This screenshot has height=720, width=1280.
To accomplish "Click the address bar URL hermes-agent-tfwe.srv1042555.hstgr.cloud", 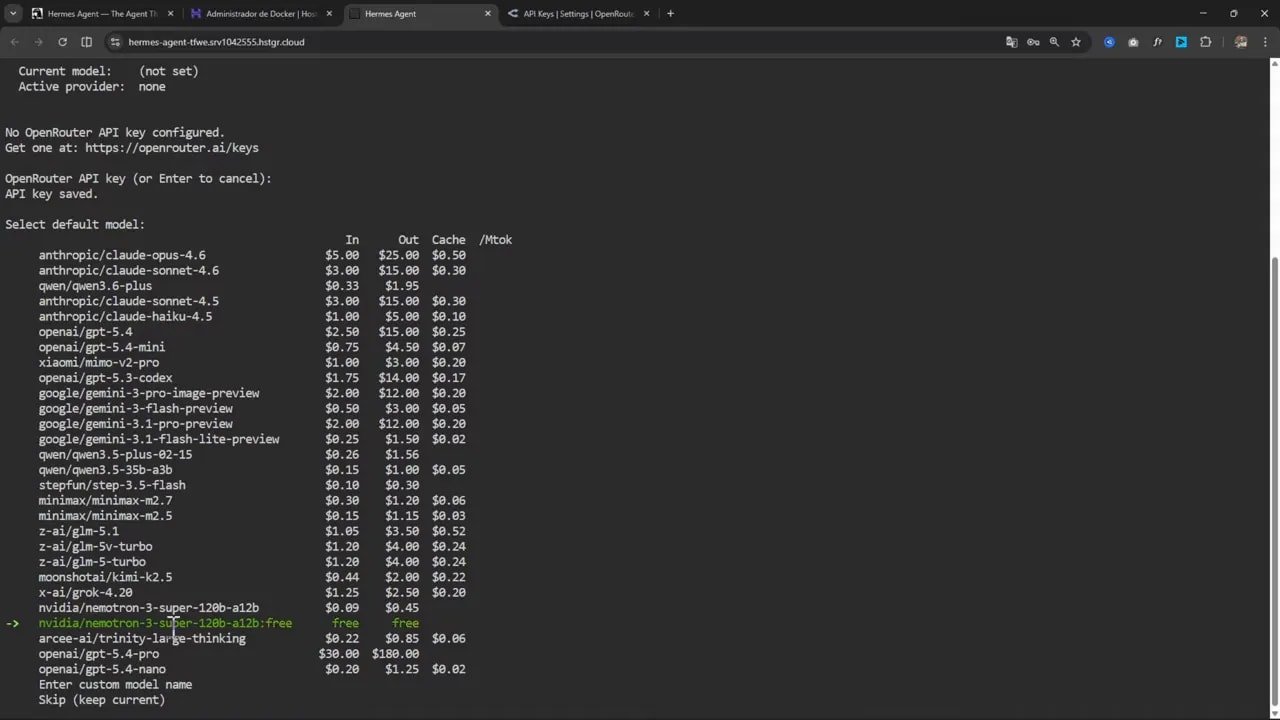I will [x=216, y=42].
